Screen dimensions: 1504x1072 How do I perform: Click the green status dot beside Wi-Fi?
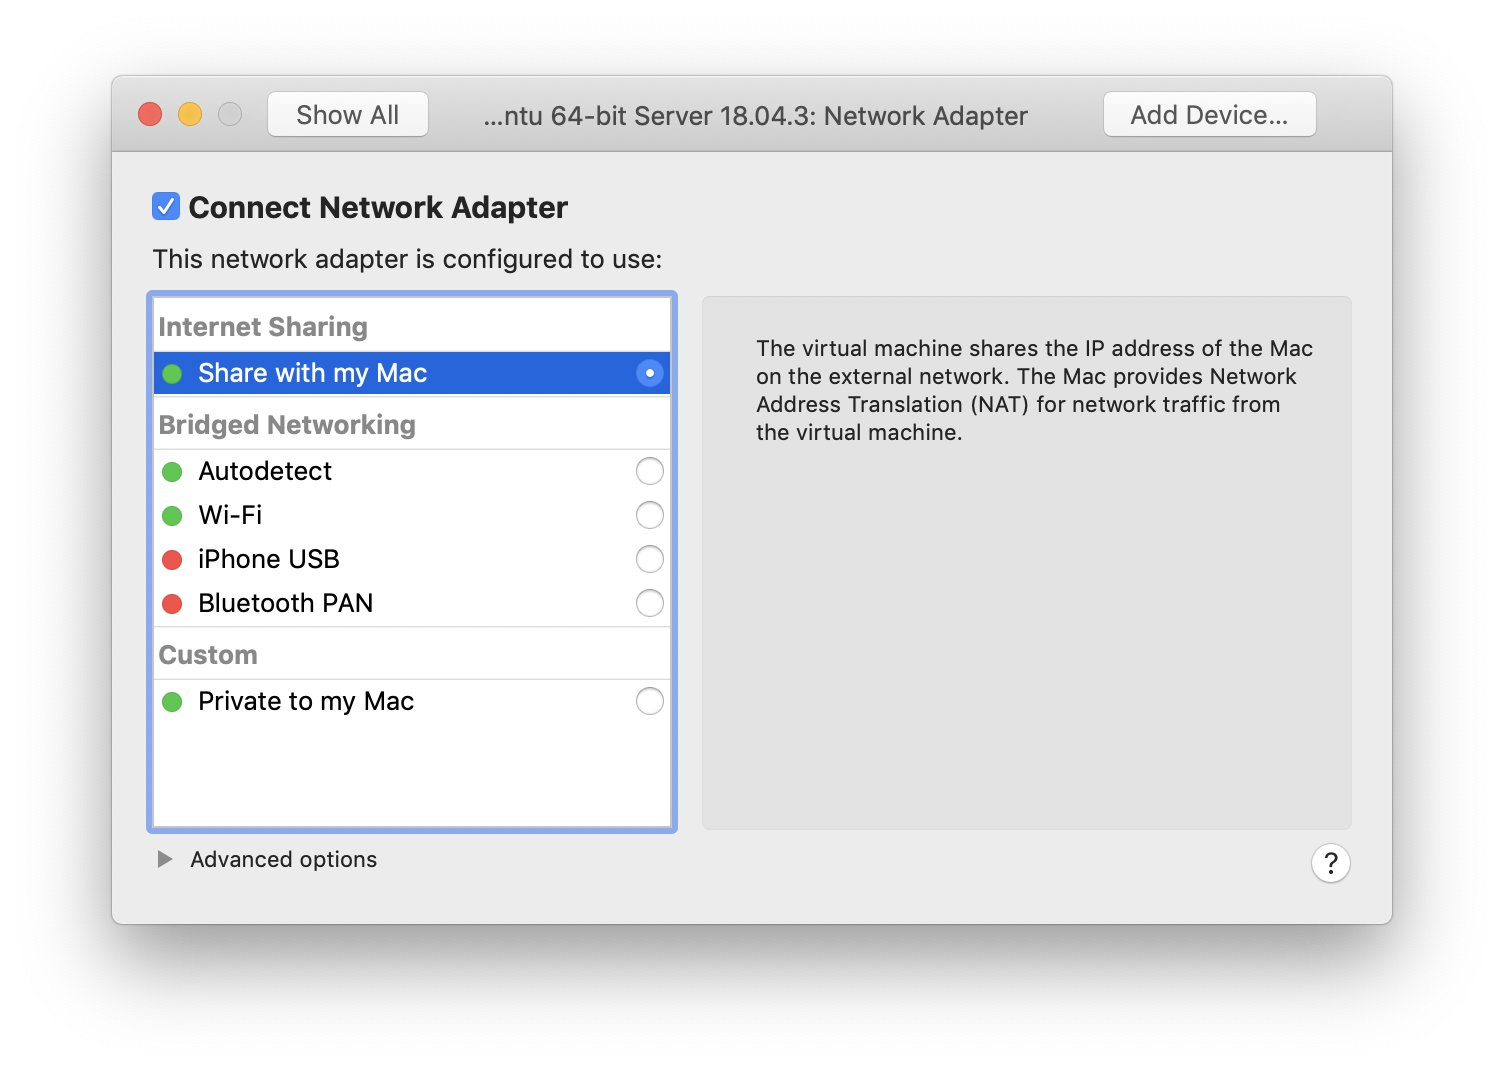172,516
